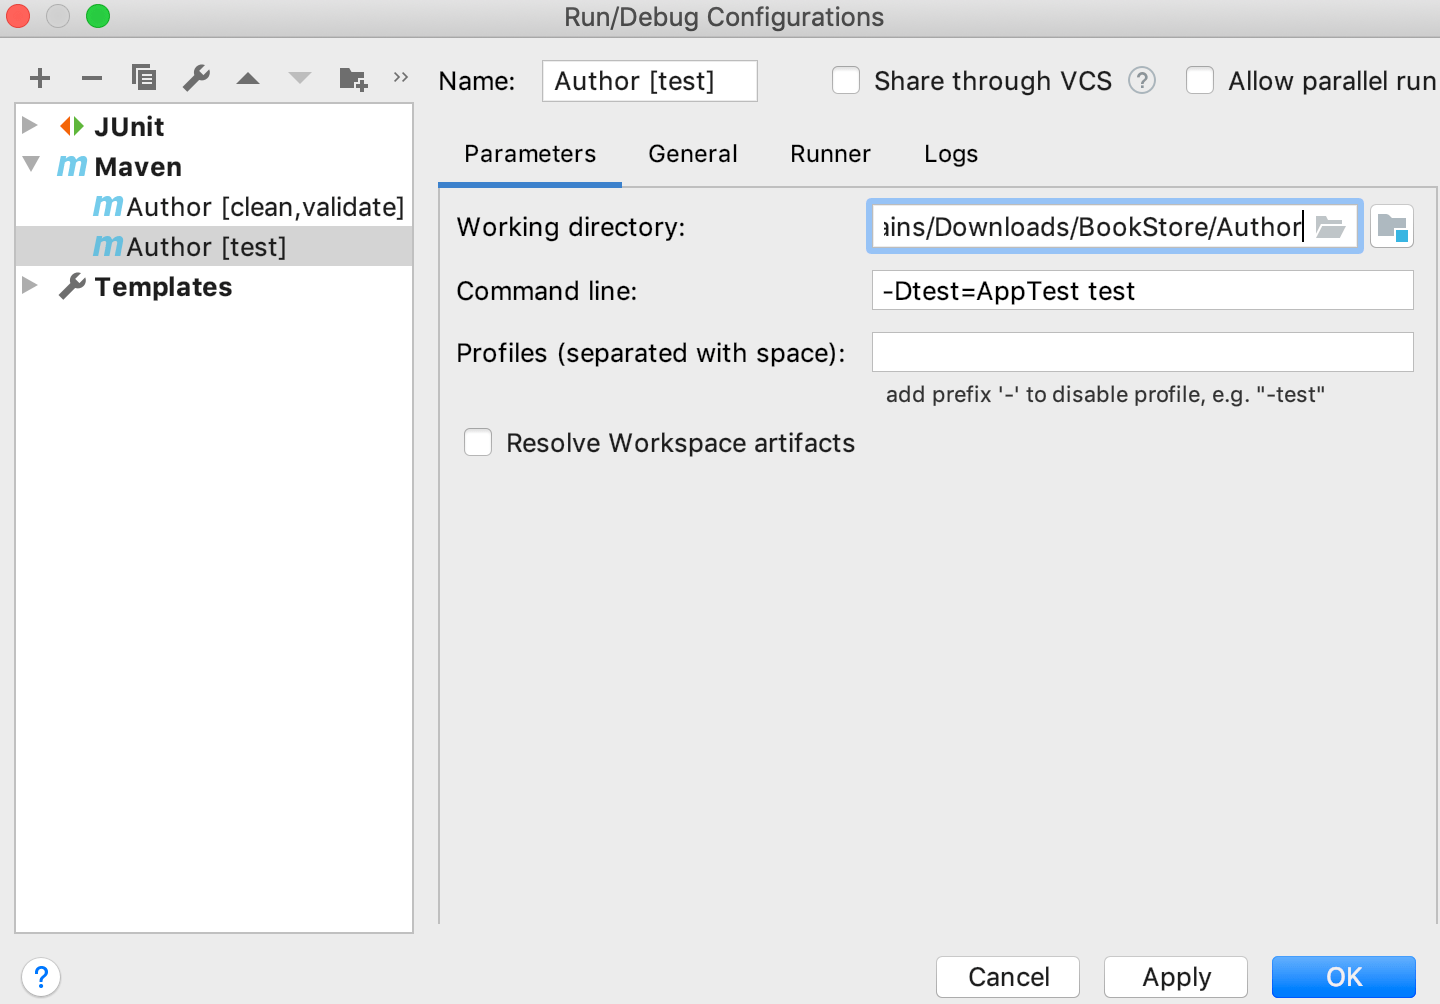This screenshot has height=1004, width=1440.
Task: Check Resolve Workspace artifacts
Action: (x=478, y=442)
